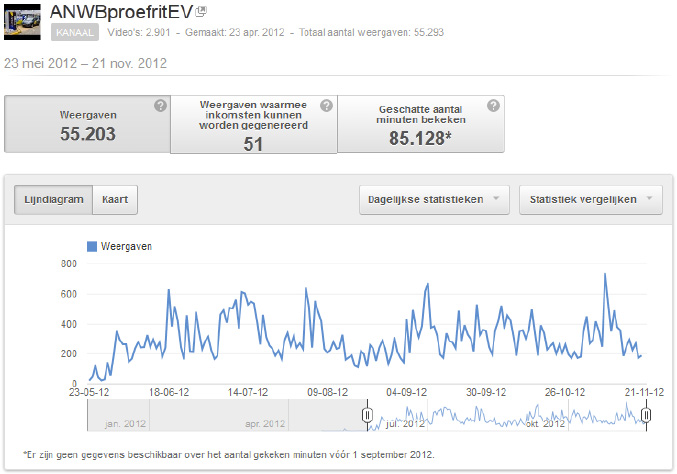Click the date range 23 mei 2012 – 21 nov. 2012
This screenshot has height=474, width=677.
(x=85, y=63)
